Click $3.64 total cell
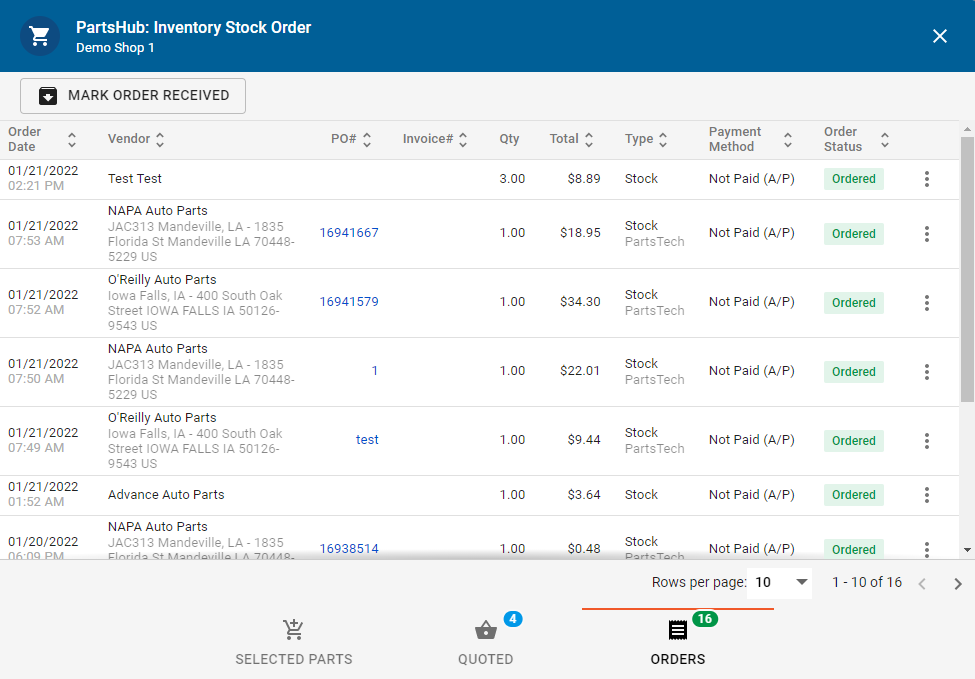The image size is (975, 679). (584, 494)
